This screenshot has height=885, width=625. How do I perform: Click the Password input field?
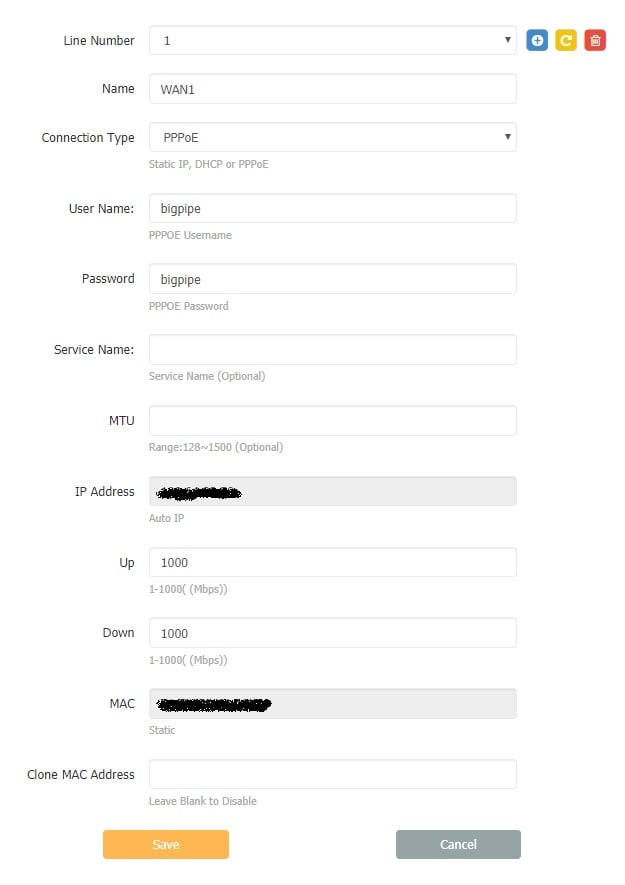tap(333, 279)
